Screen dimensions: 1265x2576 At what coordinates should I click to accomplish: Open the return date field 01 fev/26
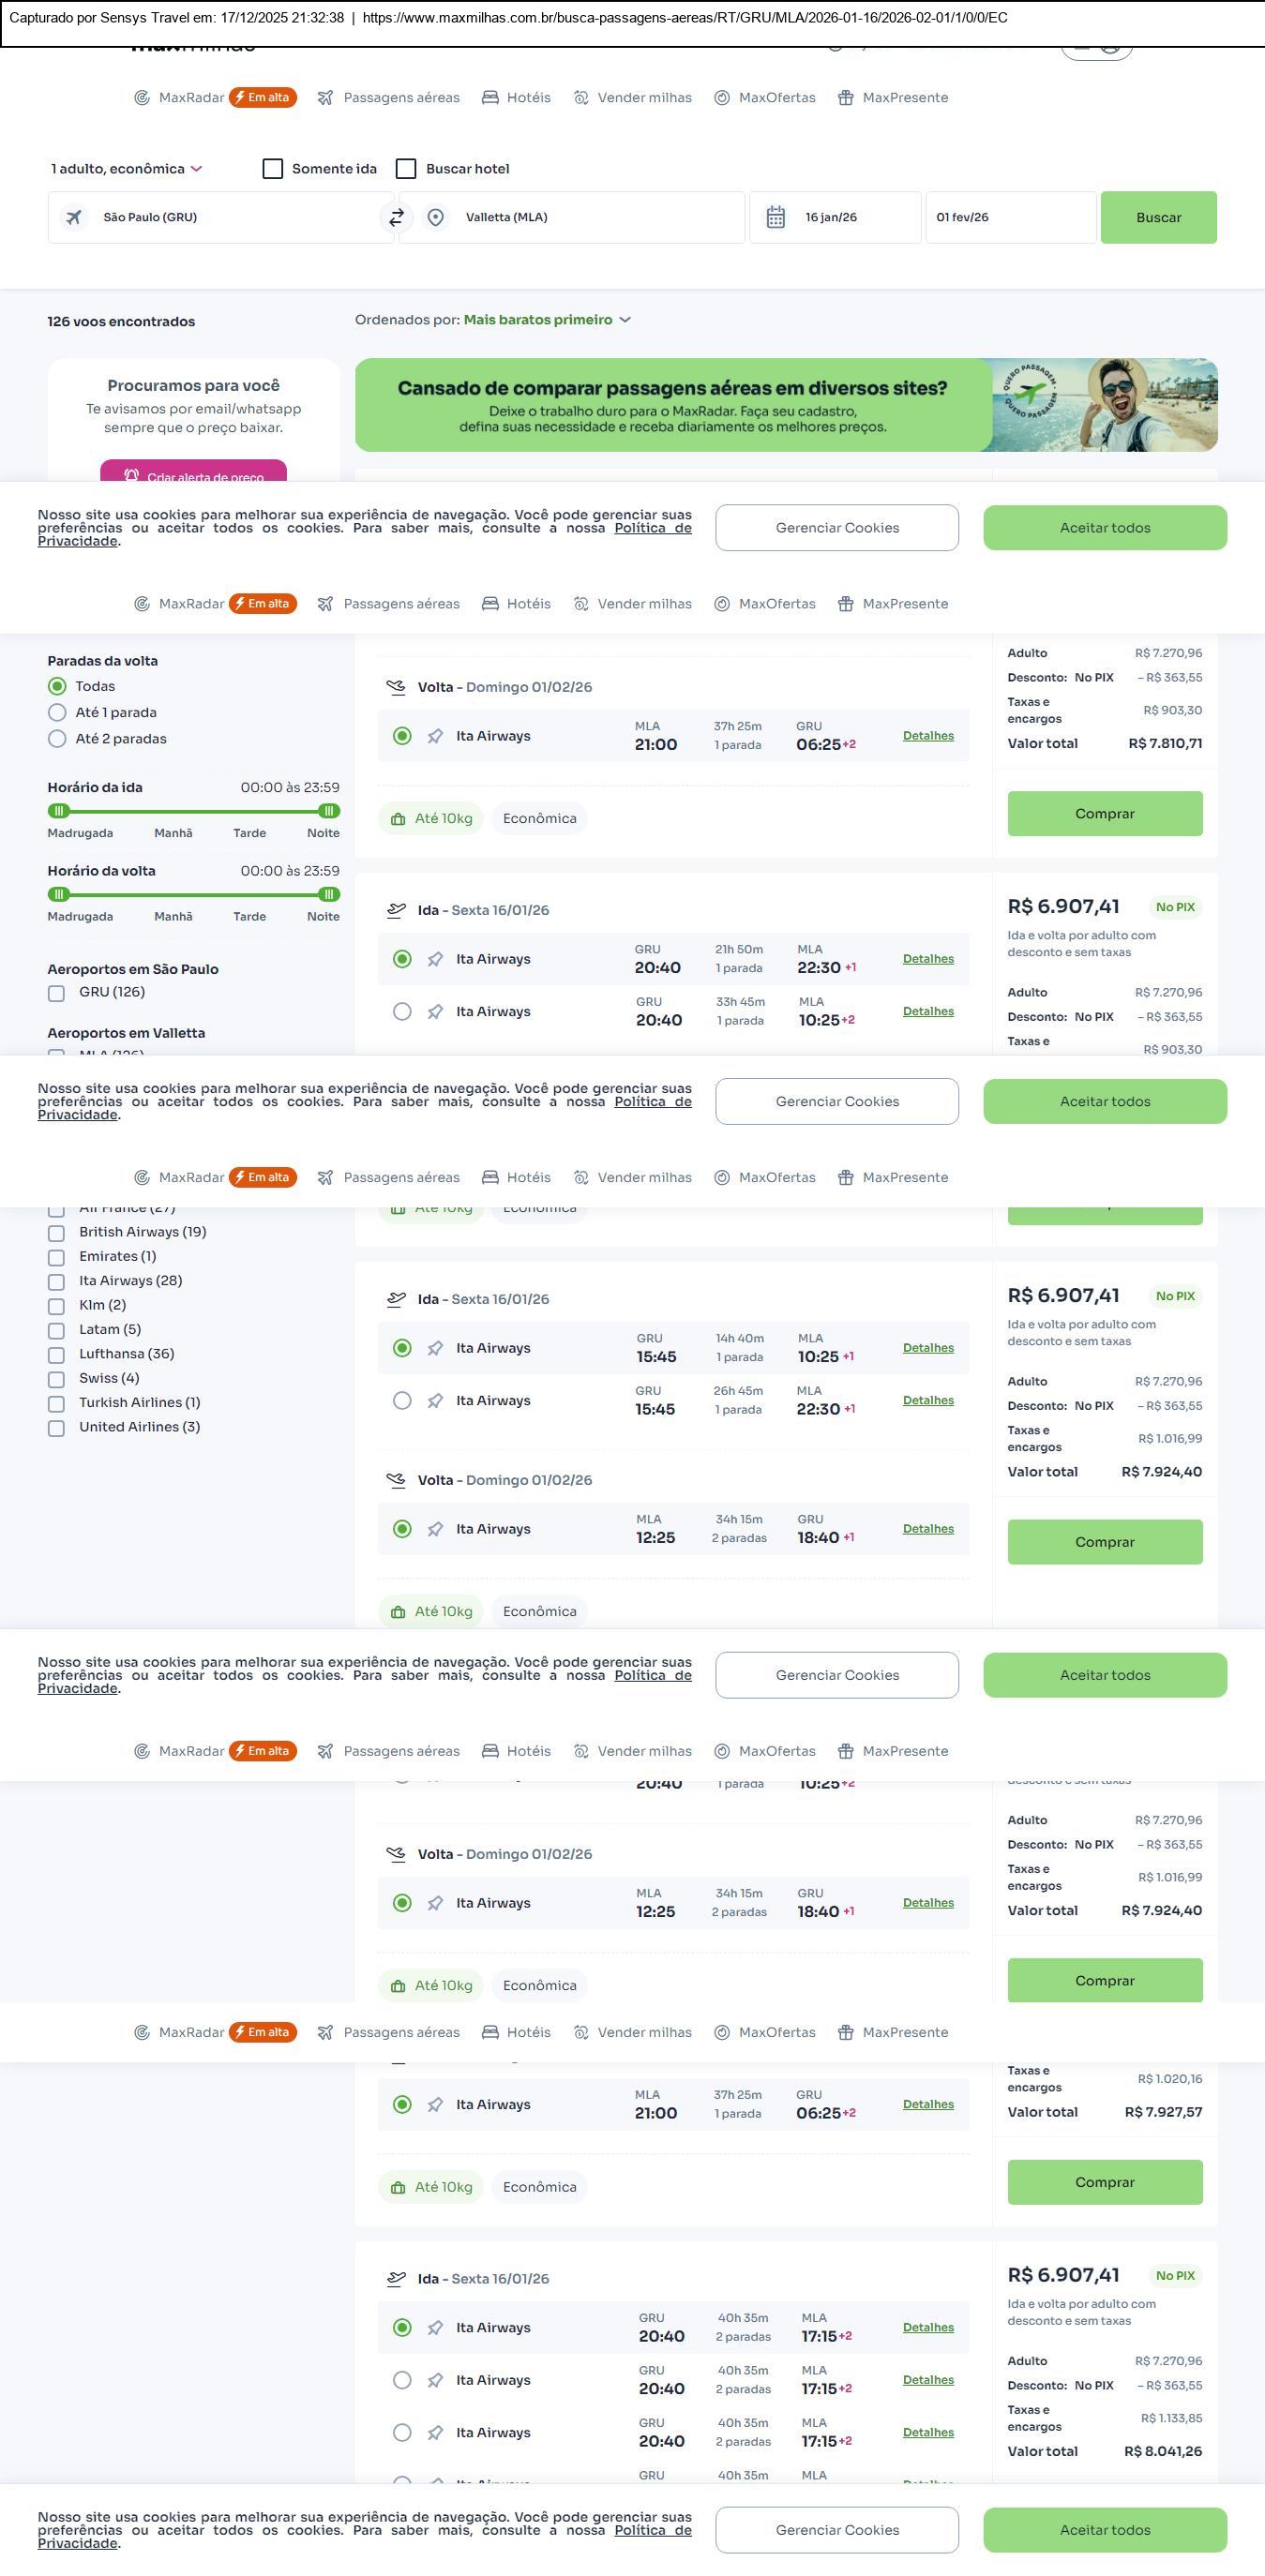tap(1010, 217)
